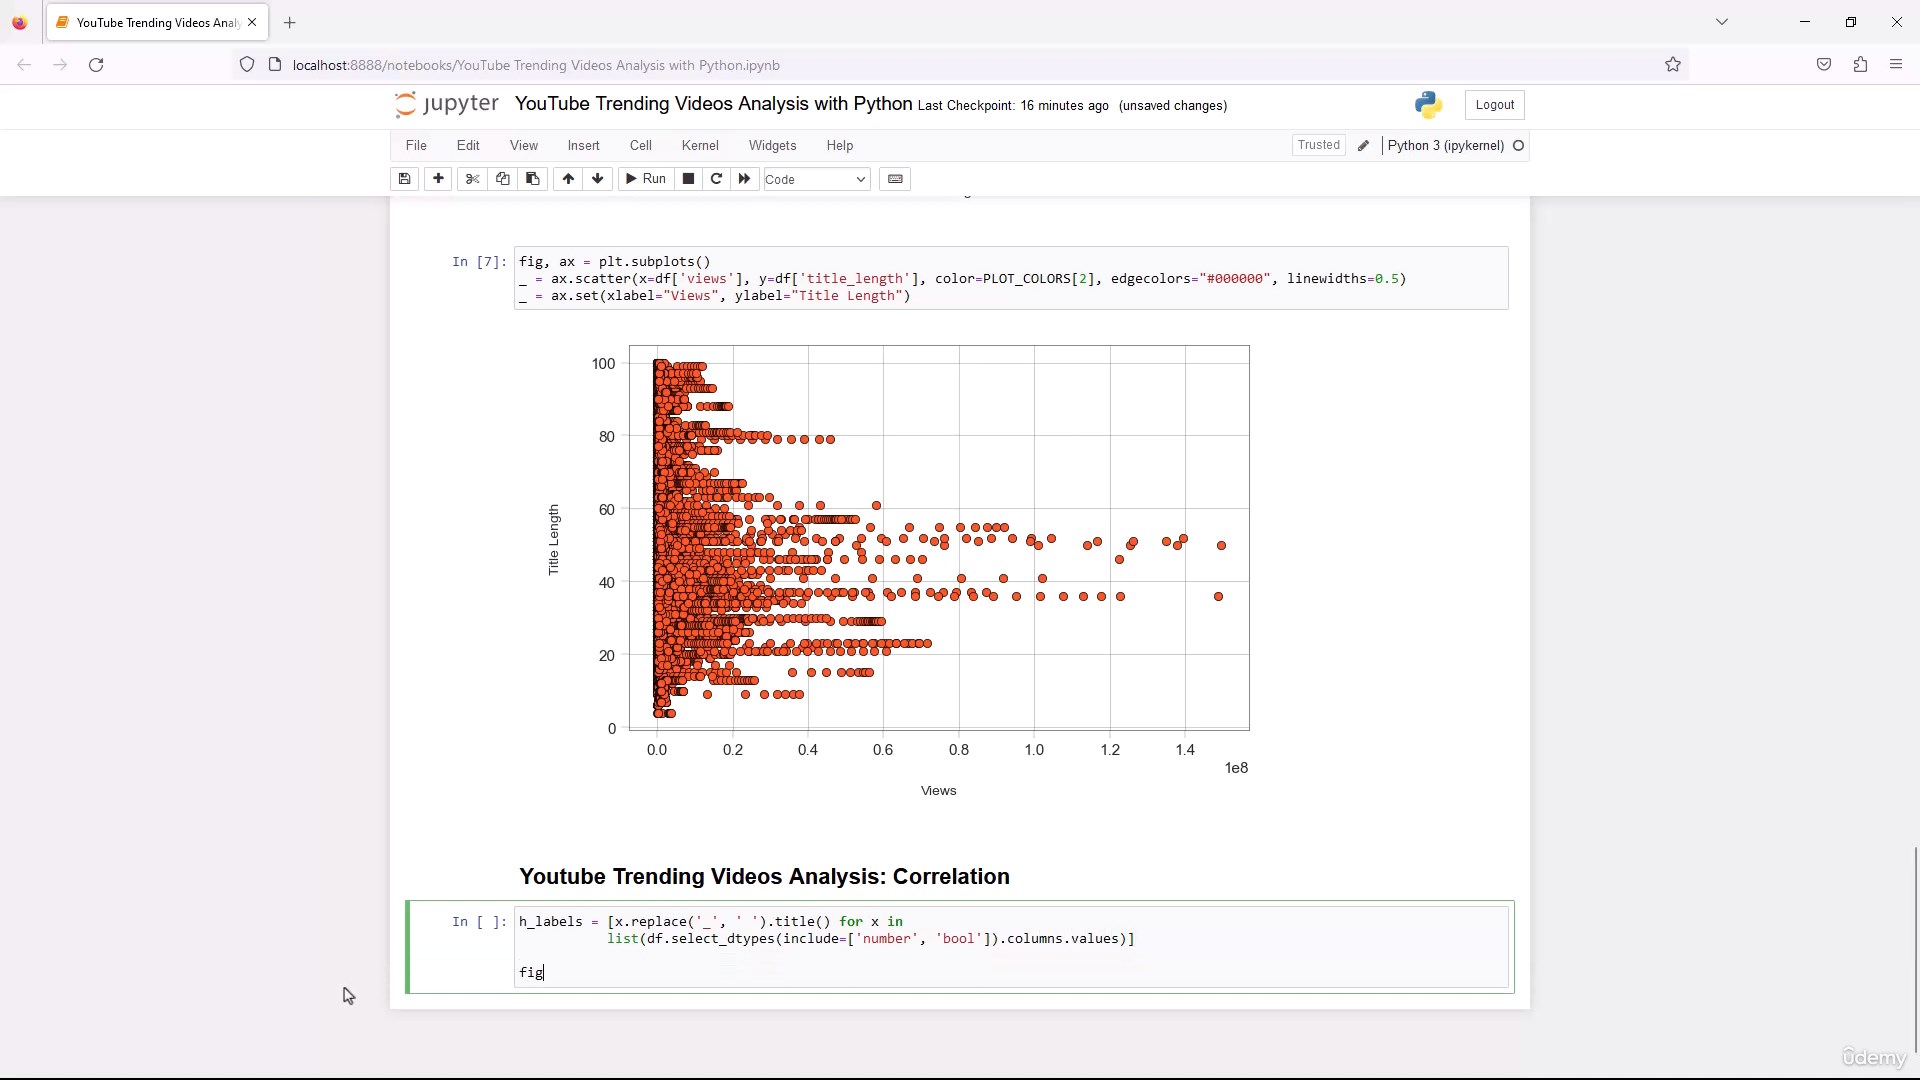1920x1080 pixels.
Task: Move selected cell down arrow
Action: pyautogui.click(x=598, y=179)
